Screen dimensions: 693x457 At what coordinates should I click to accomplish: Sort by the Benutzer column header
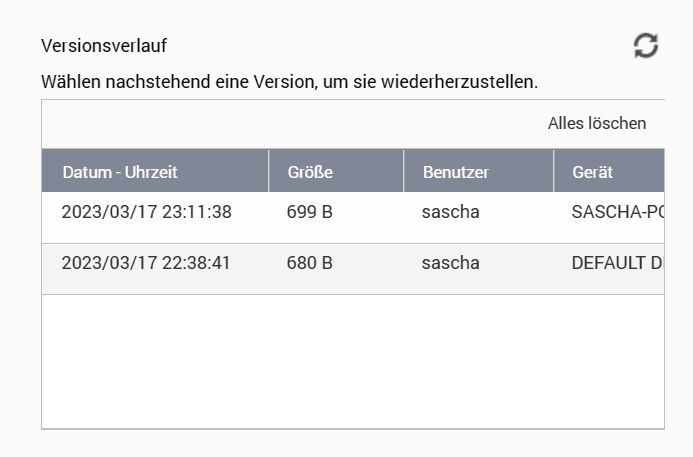(x=455, y=172)
